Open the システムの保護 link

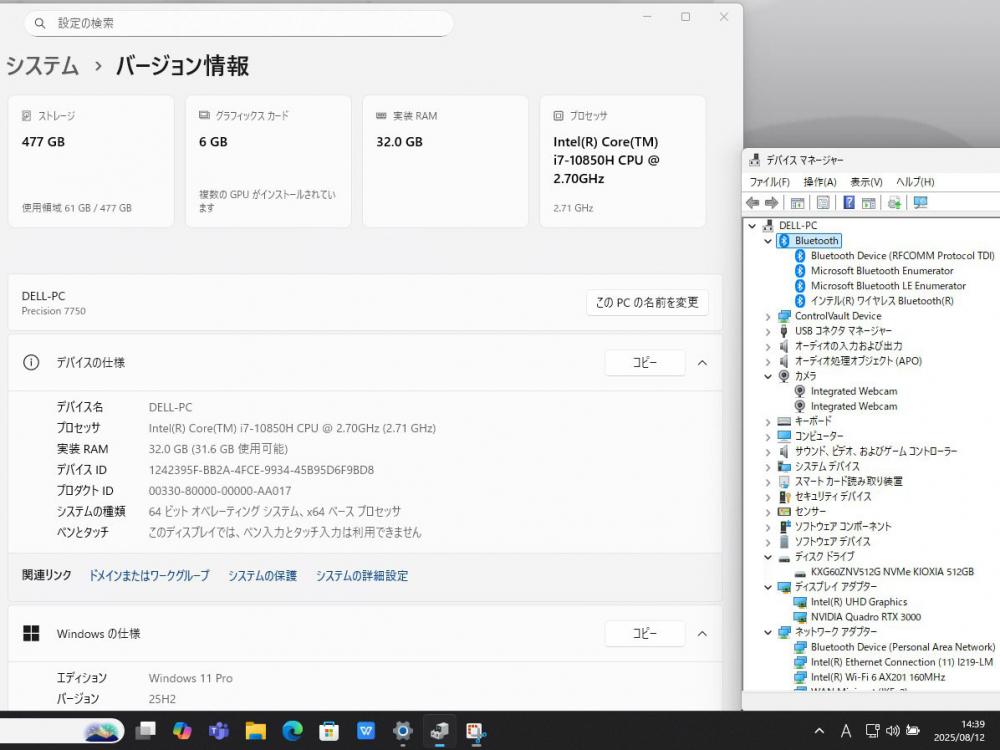point(262,576)
